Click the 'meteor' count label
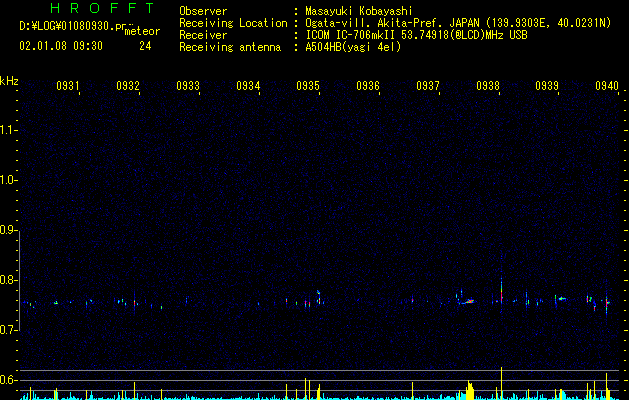The height and width of the screenshot is (400, 629). tap(142, 30)
